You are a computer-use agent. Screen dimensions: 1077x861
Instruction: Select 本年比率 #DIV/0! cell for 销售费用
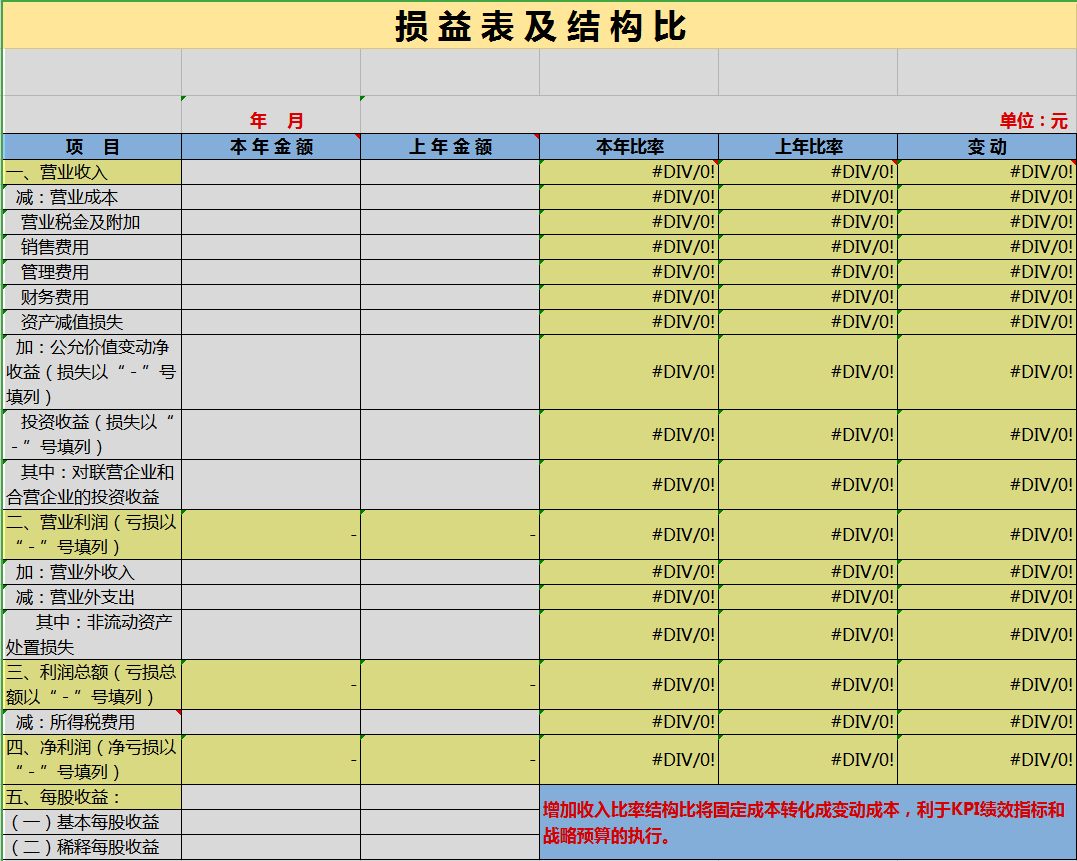(629, 247)
